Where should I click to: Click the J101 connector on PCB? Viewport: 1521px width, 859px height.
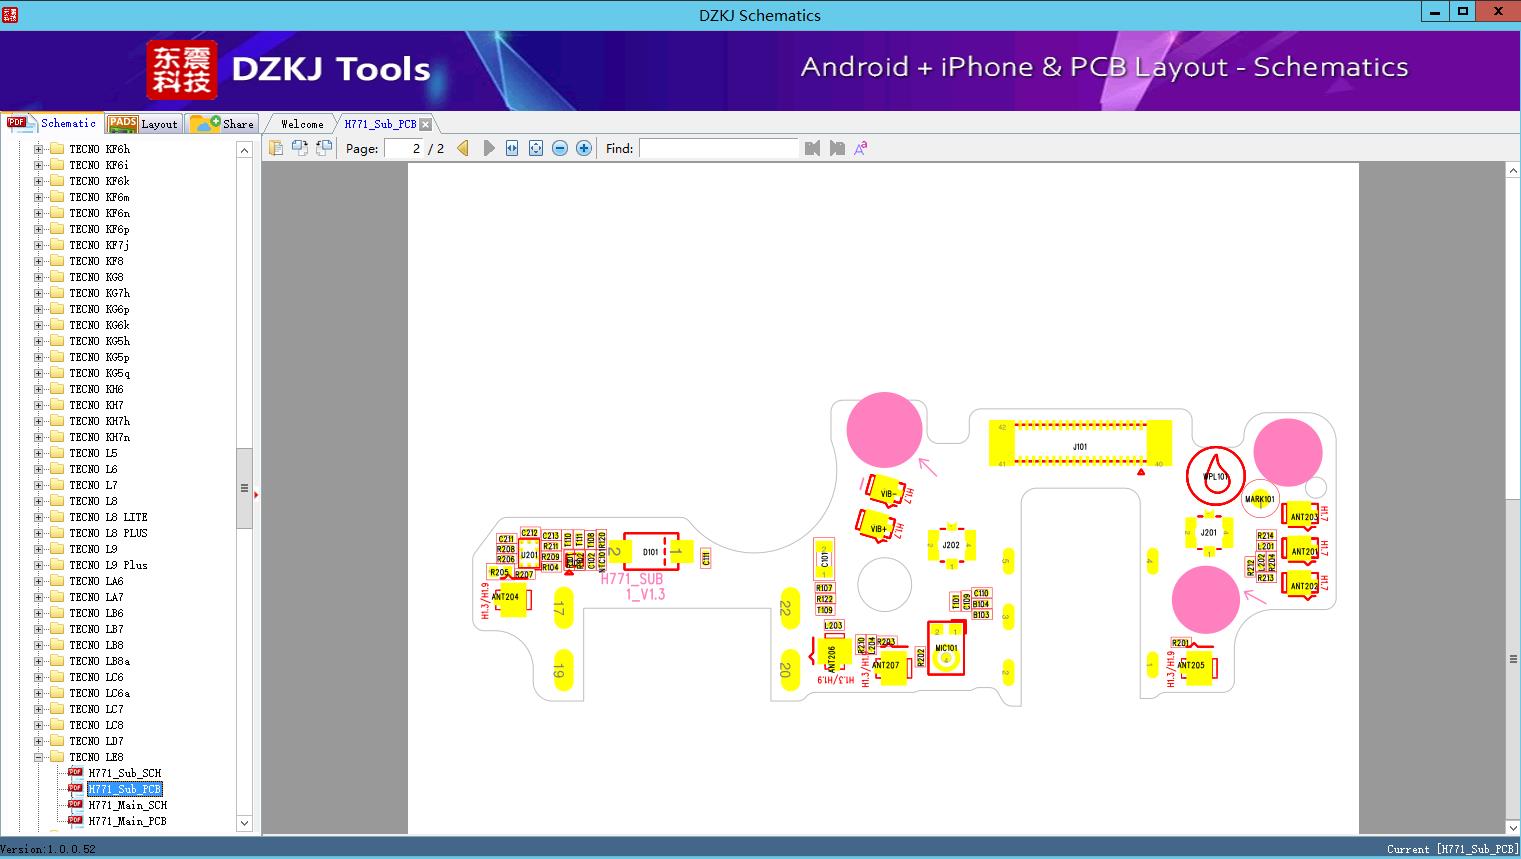coord(1080,443)
